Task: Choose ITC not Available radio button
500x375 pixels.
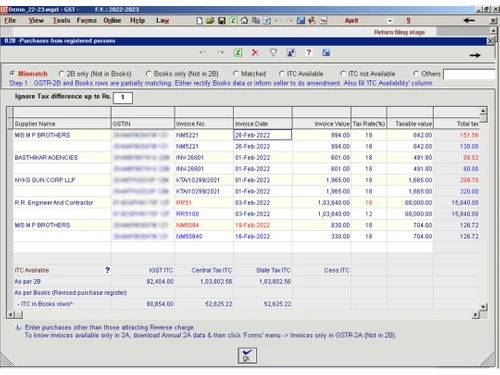Action: pos(343,74)
